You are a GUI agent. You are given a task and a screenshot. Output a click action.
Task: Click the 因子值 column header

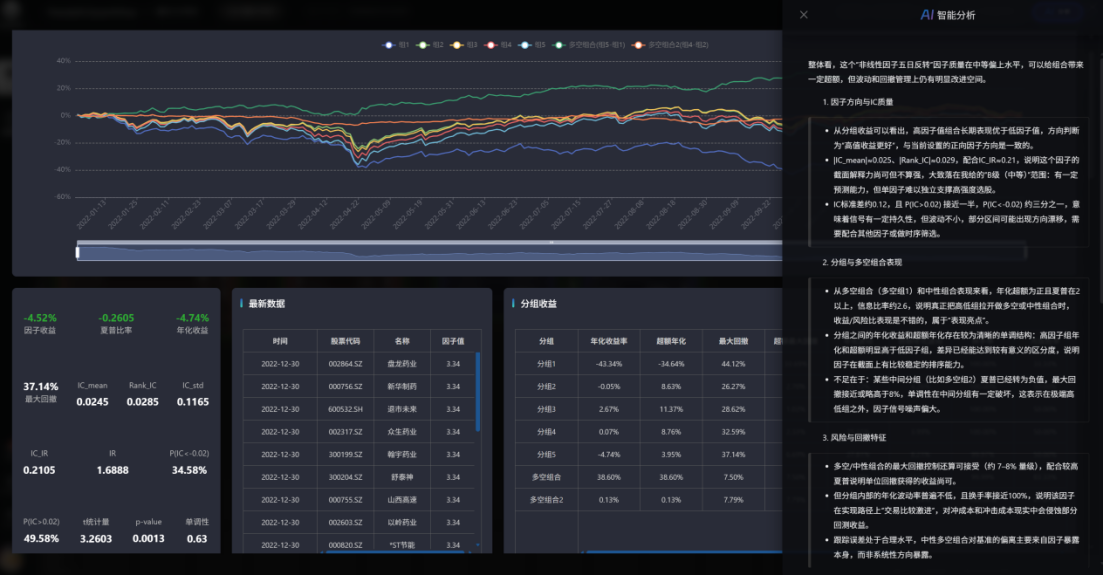click(452, 340)
